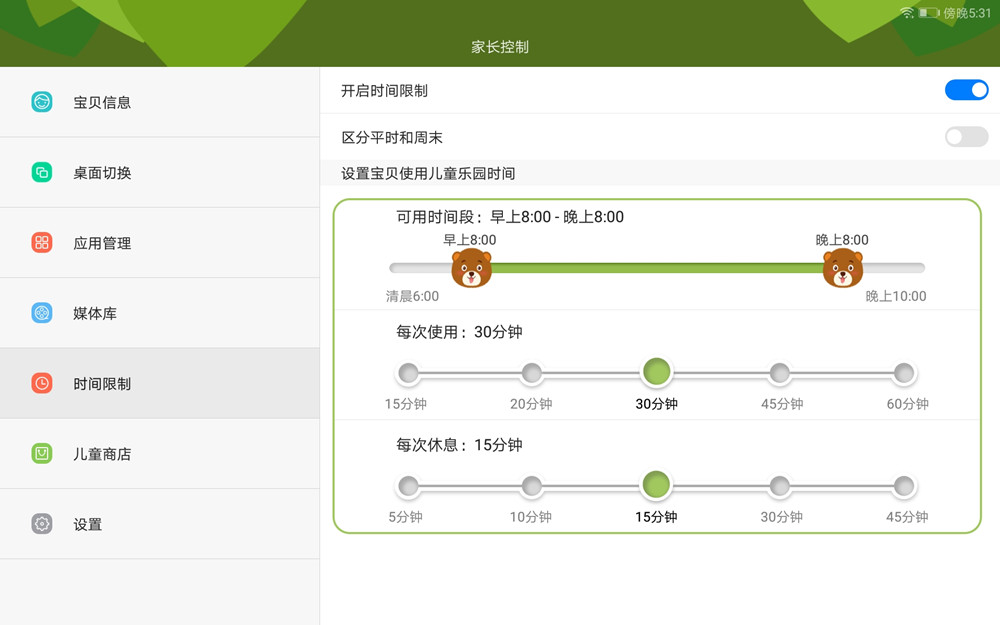
Task: Click the 设置 gear icon
Action: 42,524
